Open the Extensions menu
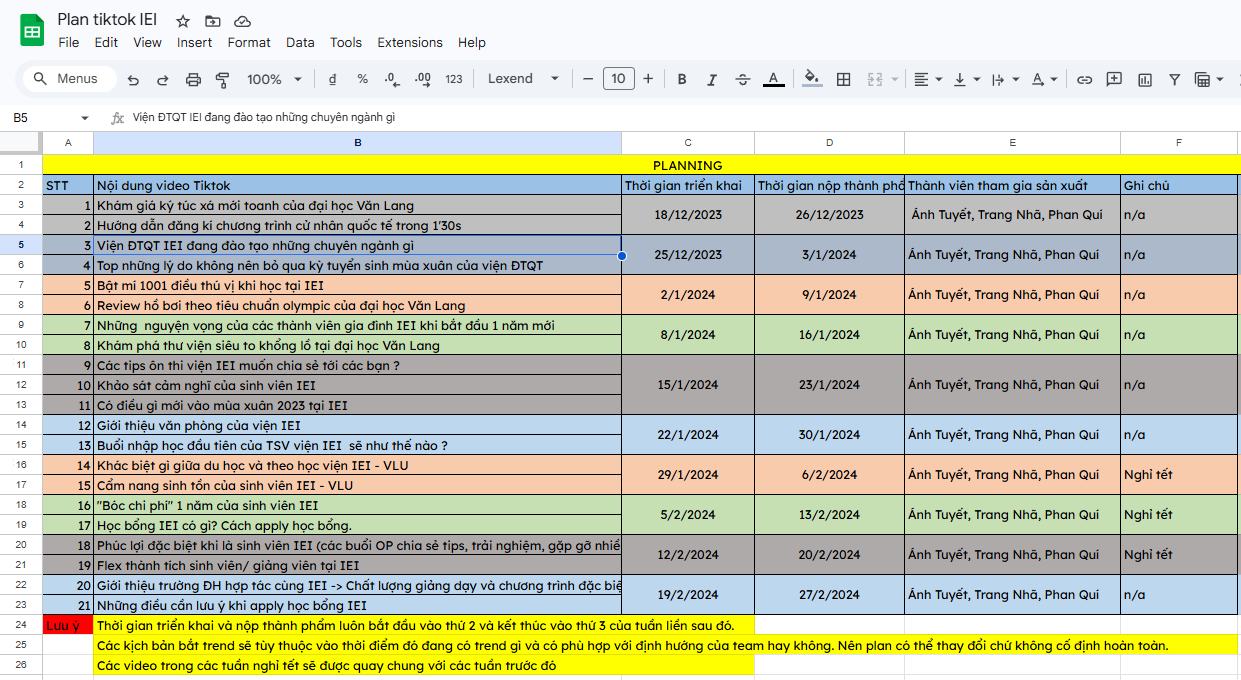The width and height of the screenshot is (1241, 680). click(410, 43)
